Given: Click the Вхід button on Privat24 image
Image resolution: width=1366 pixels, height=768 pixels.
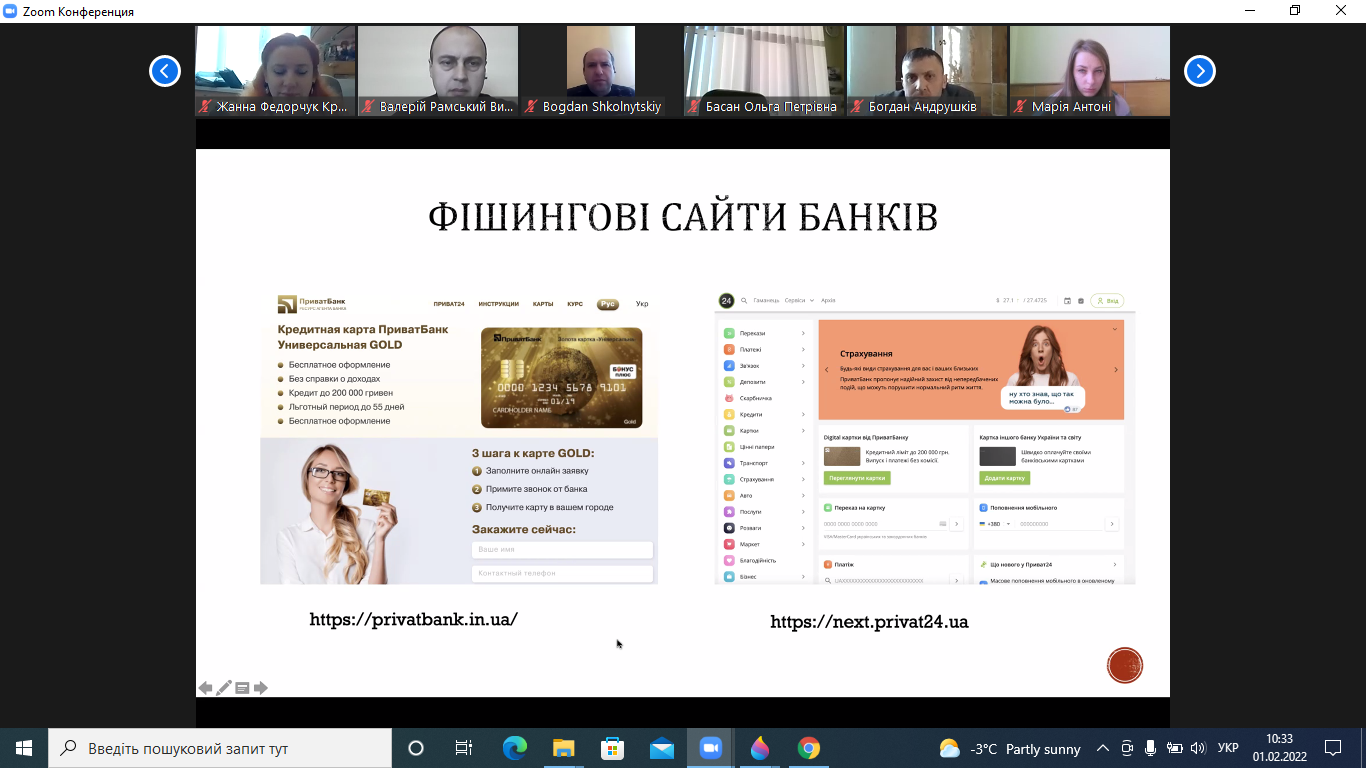Looking at the screenshot, I should coord(1108,300).
